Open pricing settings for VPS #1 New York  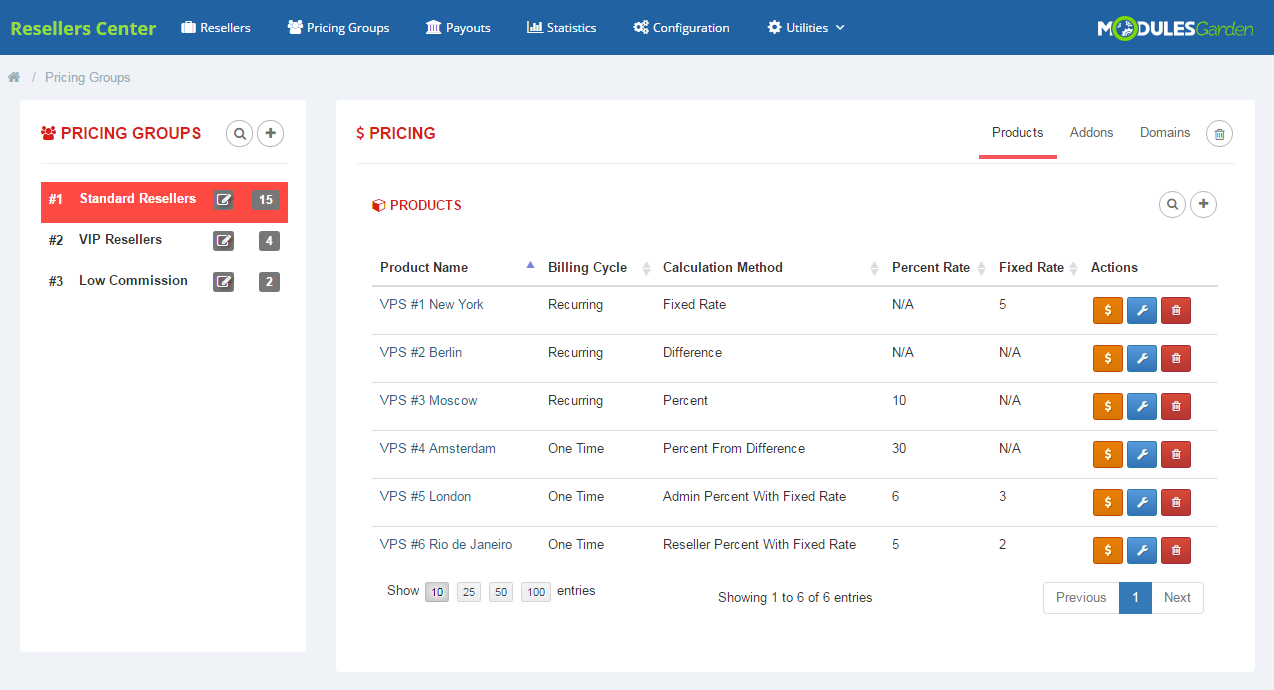[1107, 310]
